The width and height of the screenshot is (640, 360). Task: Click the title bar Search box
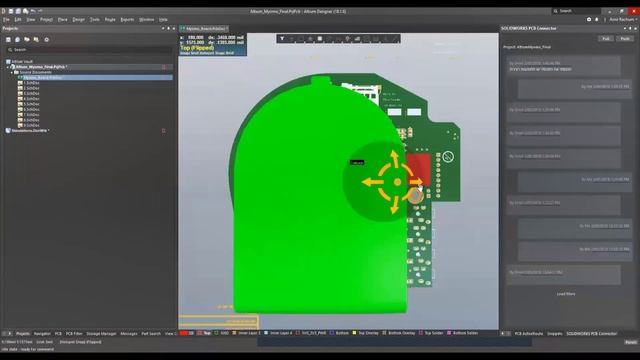click(x=577, y=11)
